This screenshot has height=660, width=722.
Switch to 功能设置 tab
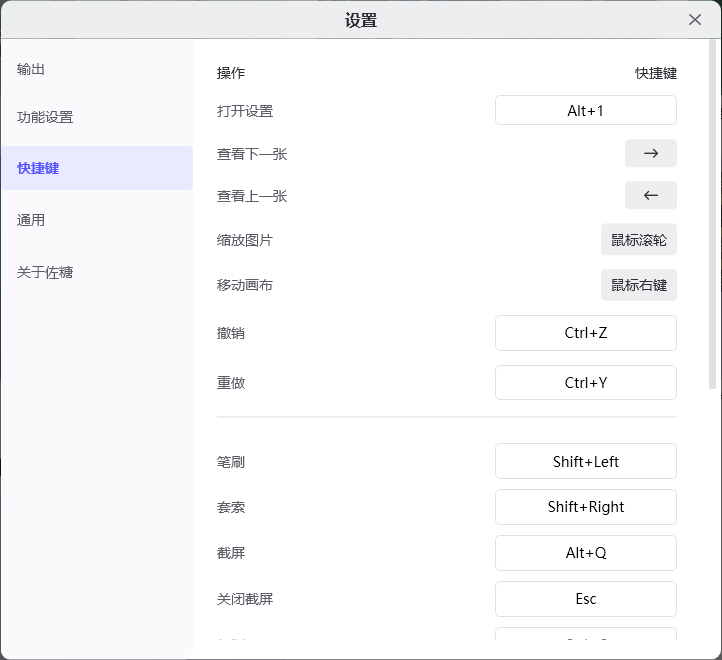45,117
